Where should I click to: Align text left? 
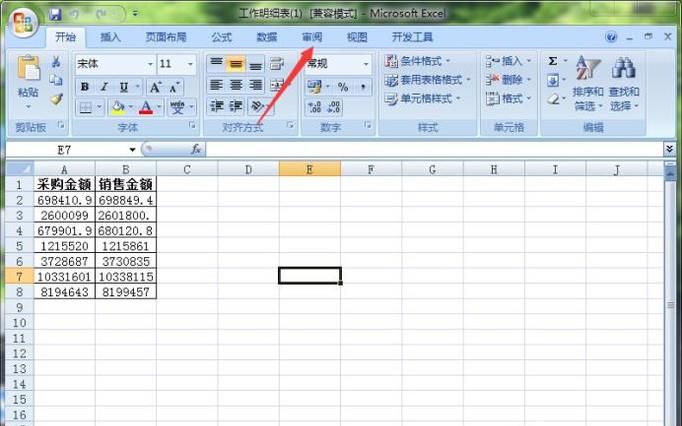[216, 85]
